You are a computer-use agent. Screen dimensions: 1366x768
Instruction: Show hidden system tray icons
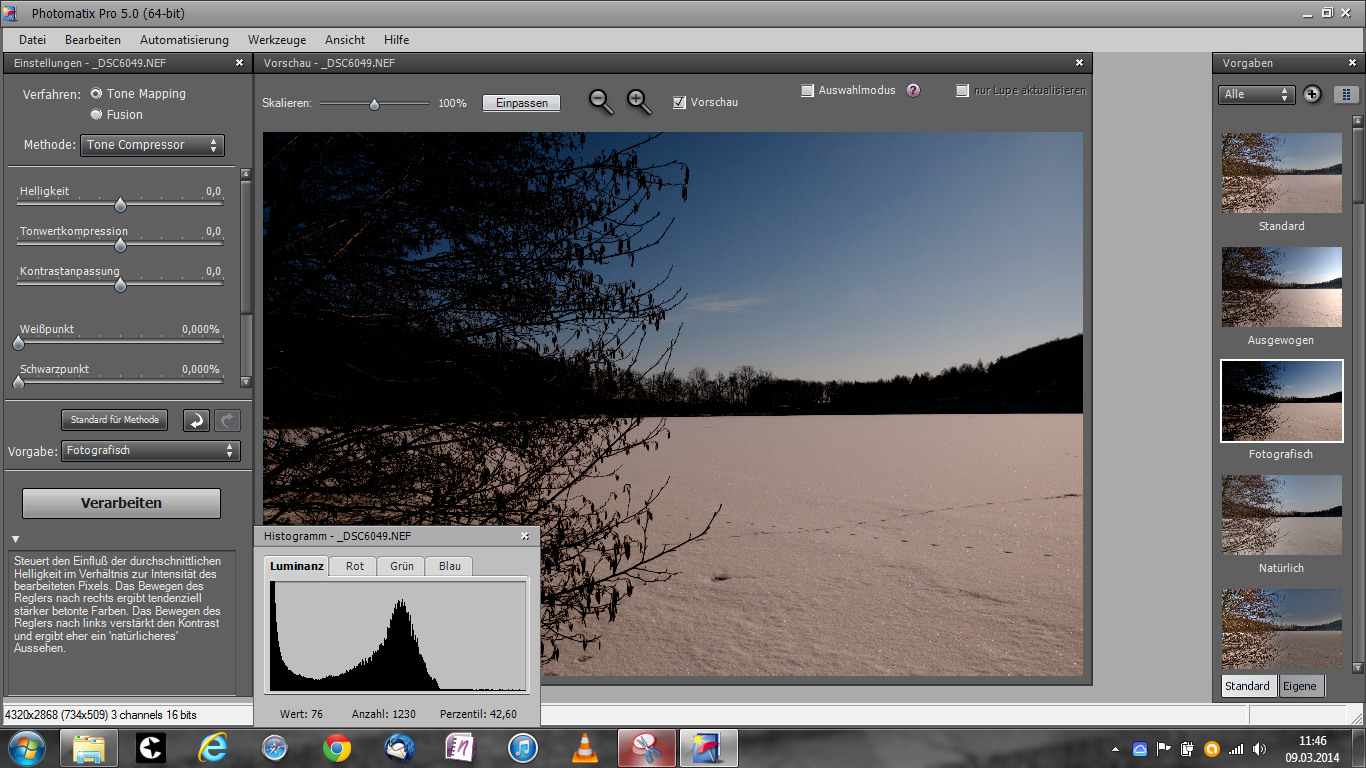point(1116,749)
